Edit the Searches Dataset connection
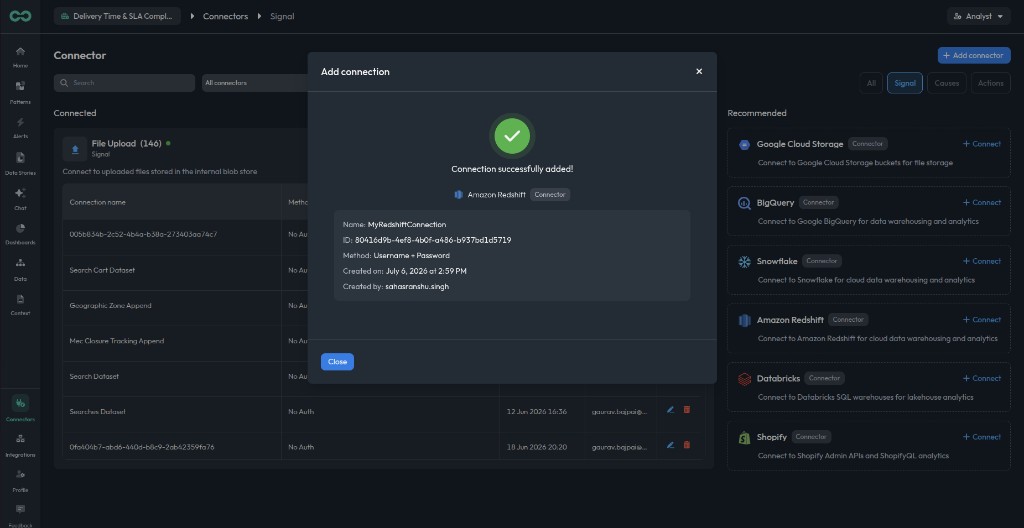The width and height of the screenshot is (1024, 528). point(670,410)
